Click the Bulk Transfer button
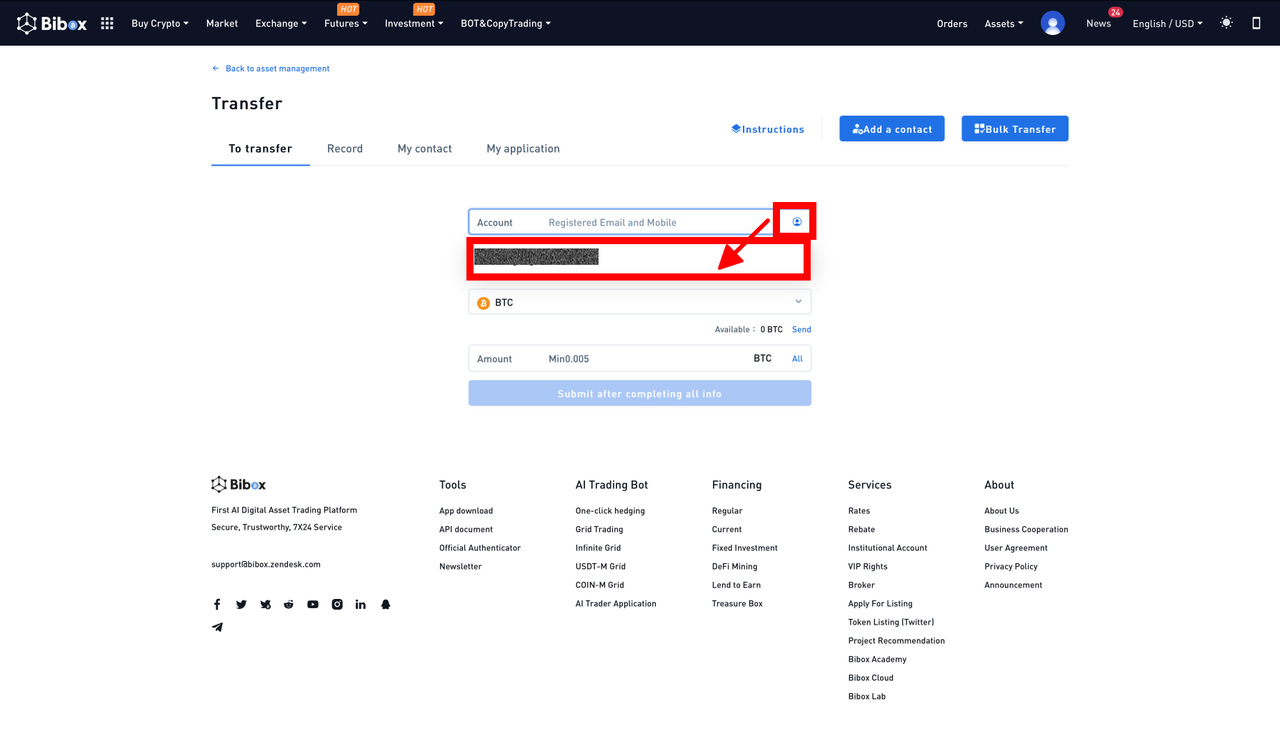Image resolution: width=1280 pixels, height=741 pixels. (1015, 129)
